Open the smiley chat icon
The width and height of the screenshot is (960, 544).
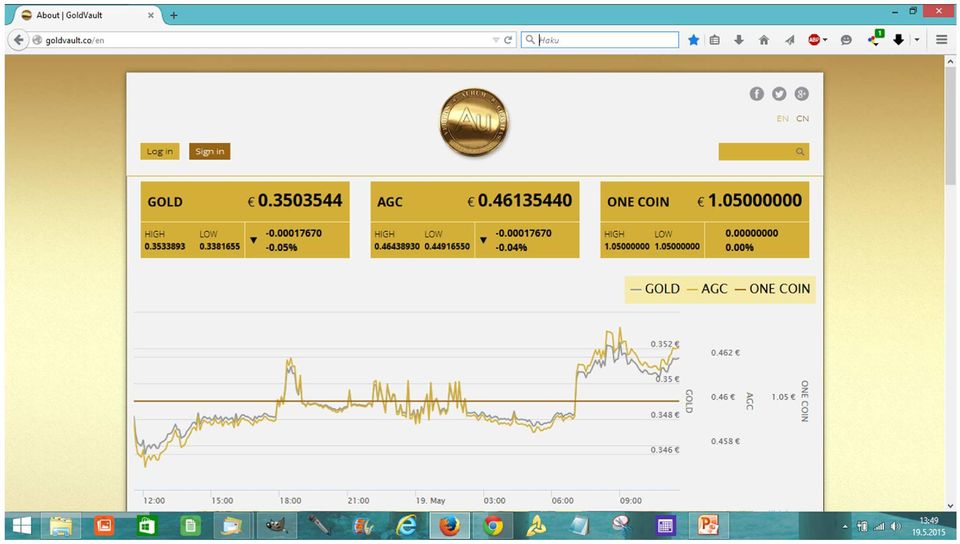click(x=846, y=40)
